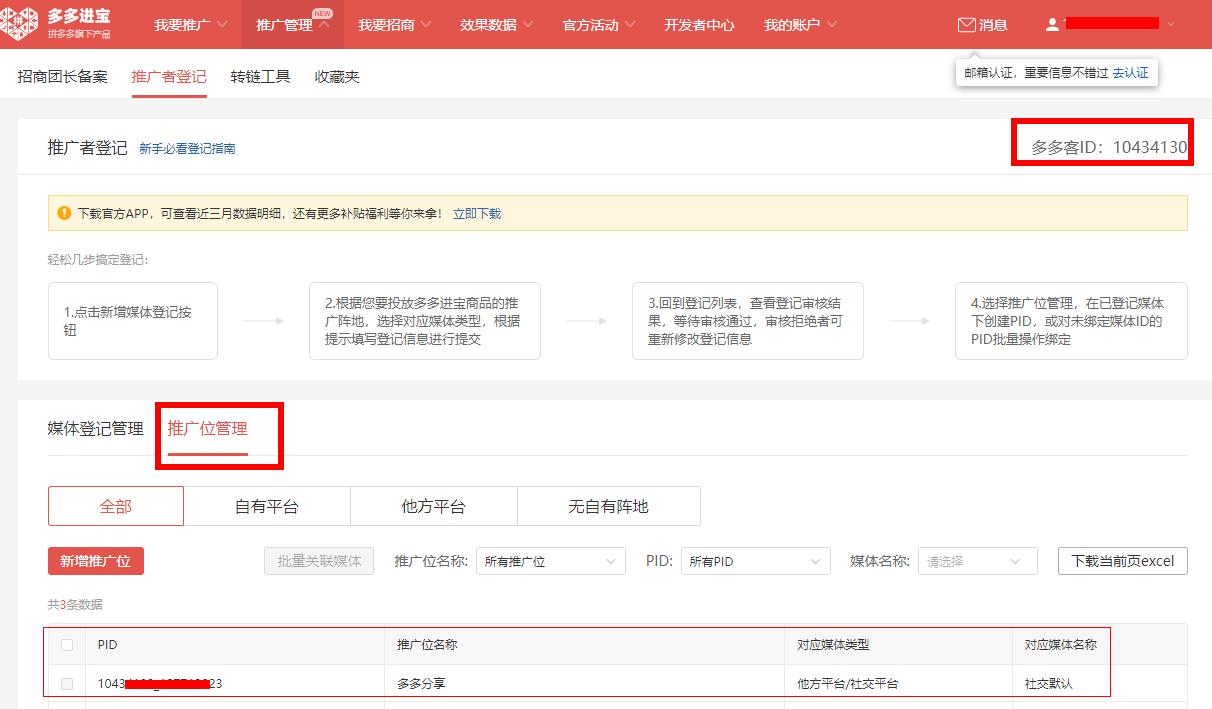The height and width of the screenshot is (709, 1212).
Task: Click the 对应媒体类型 column header
Action: pyautogui.click(x=833, y=645)
